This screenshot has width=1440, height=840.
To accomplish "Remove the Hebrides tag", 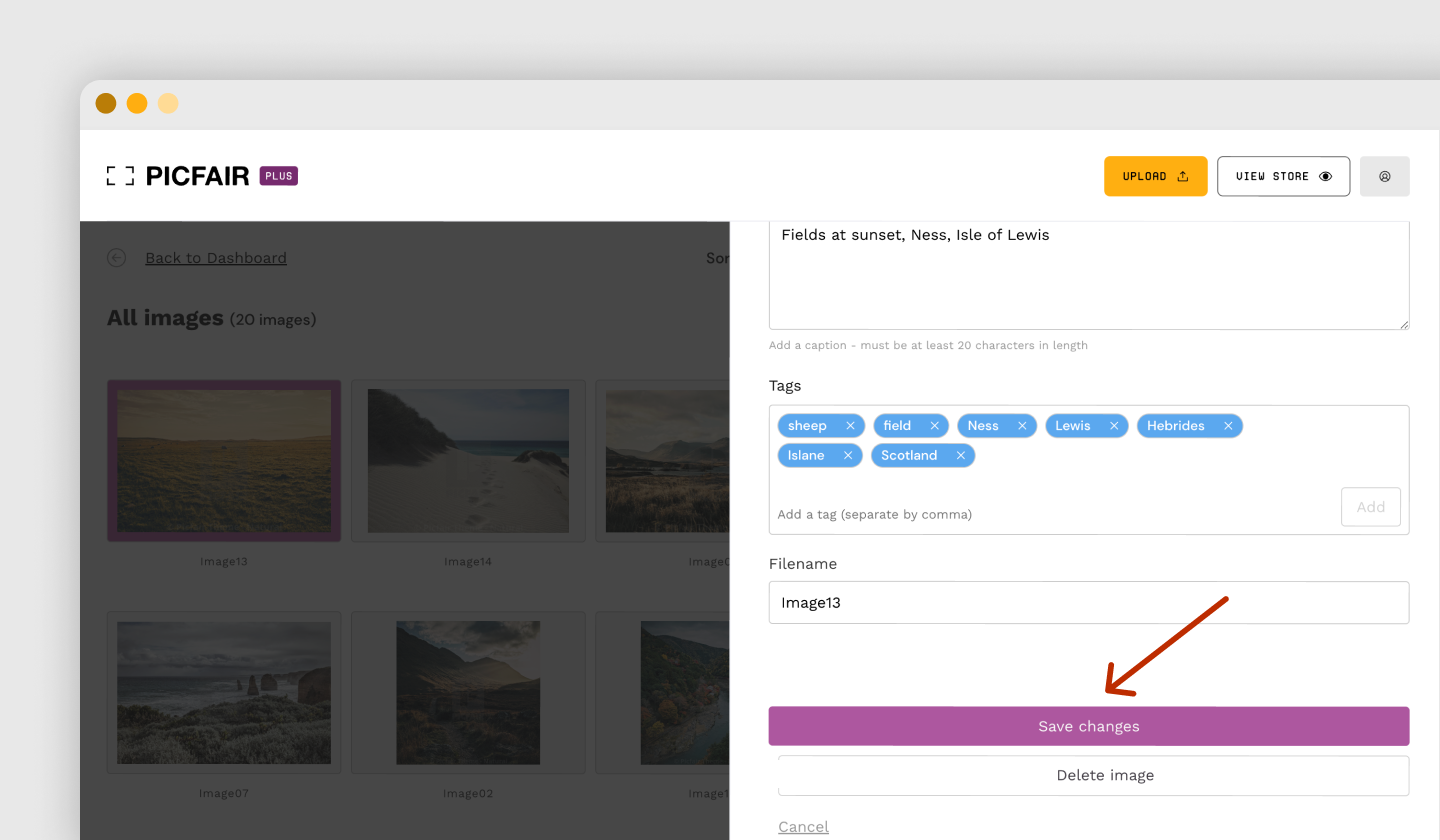I will tap(1228, 426).
